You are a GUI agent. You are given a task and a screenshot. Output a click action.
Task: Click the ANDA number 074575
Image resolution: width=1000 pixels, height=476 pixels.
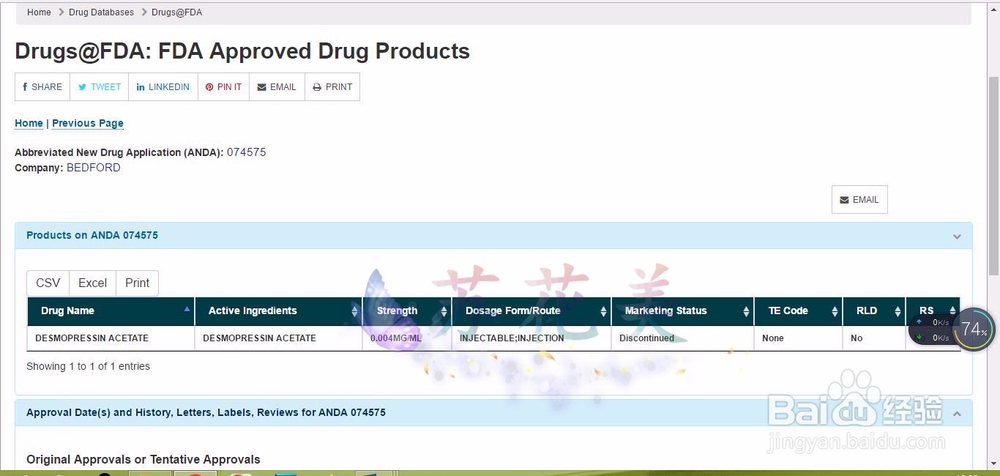[x=246, y=152]
